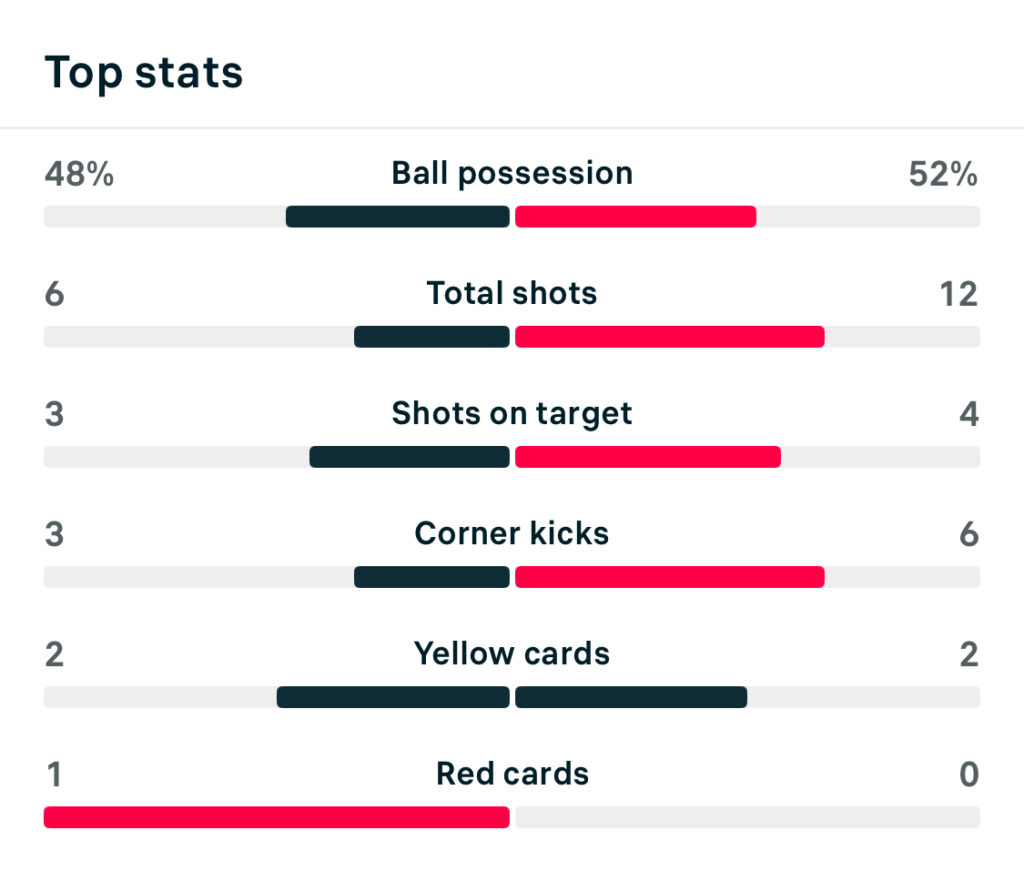Select the Shots on target label
Screen dimensions: 1024x871
512,413
